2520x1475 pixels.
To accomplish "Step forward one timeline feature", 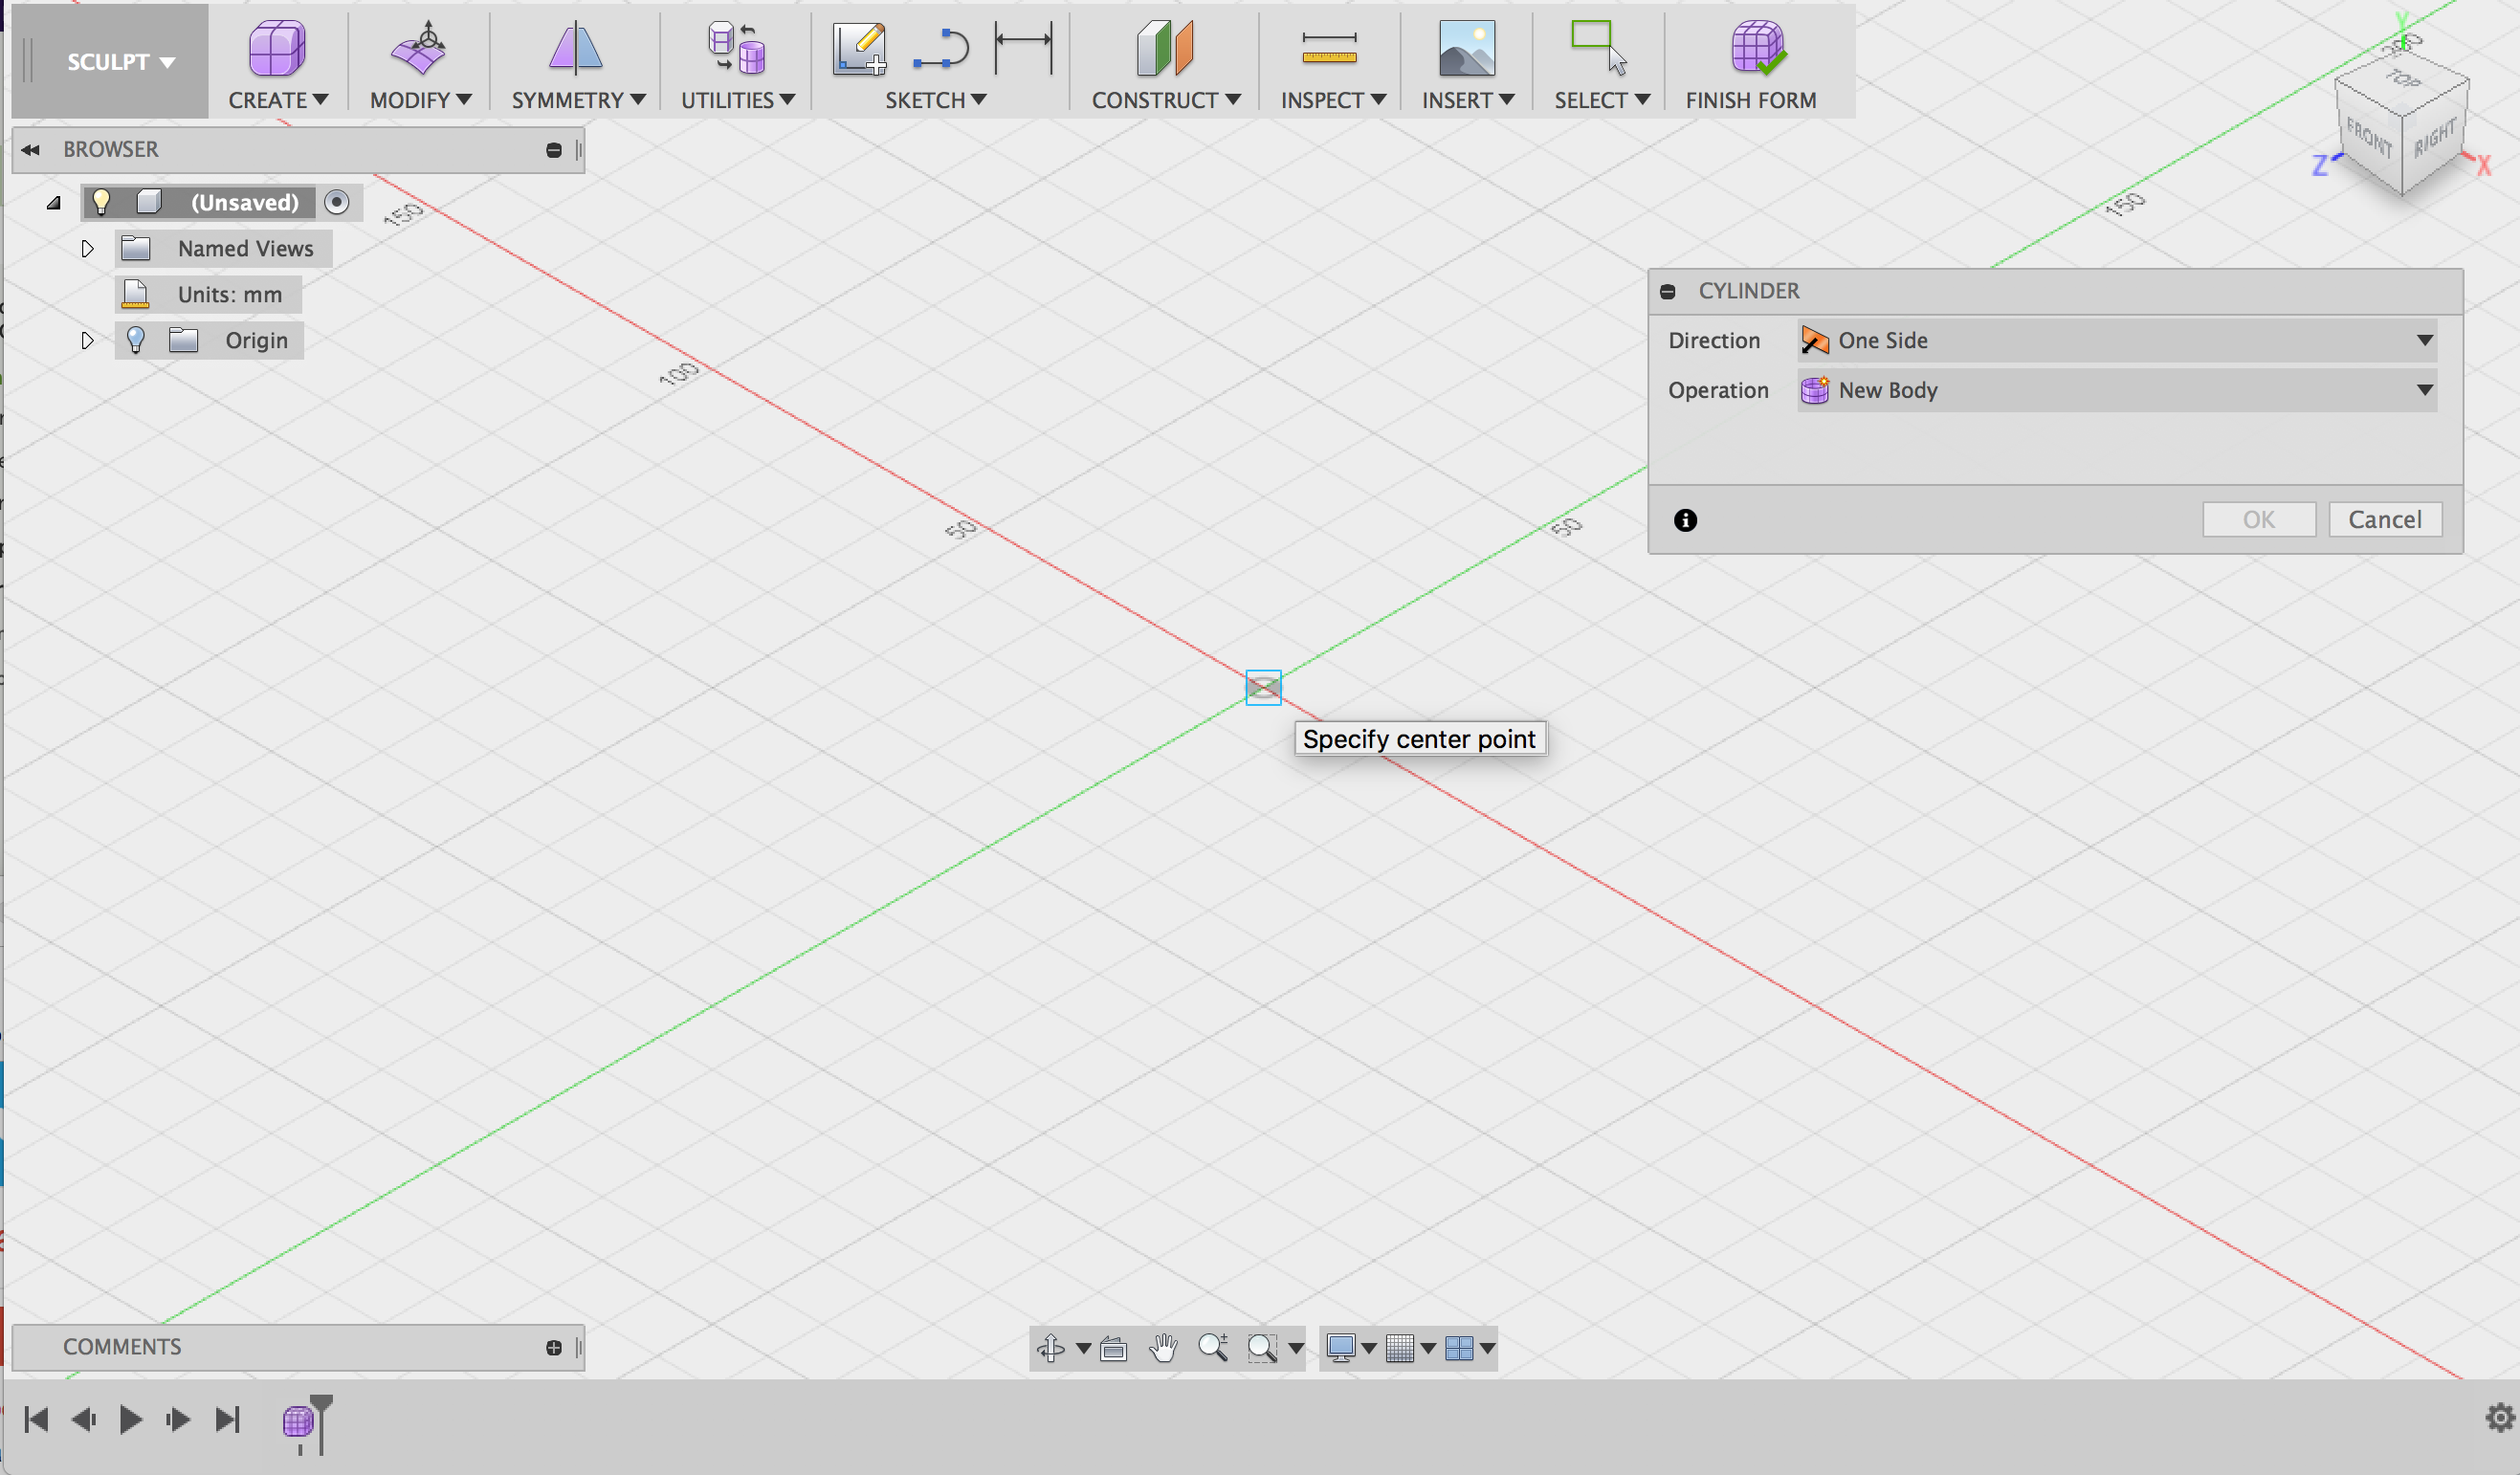I will tap(178, 1419).
